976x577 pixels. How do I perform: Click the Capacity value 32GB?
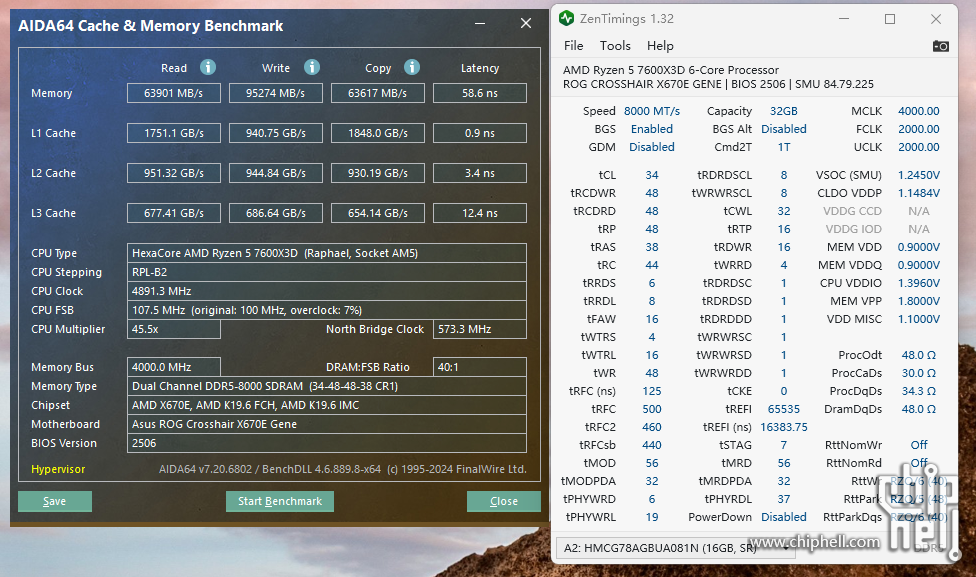click(784, 111)
